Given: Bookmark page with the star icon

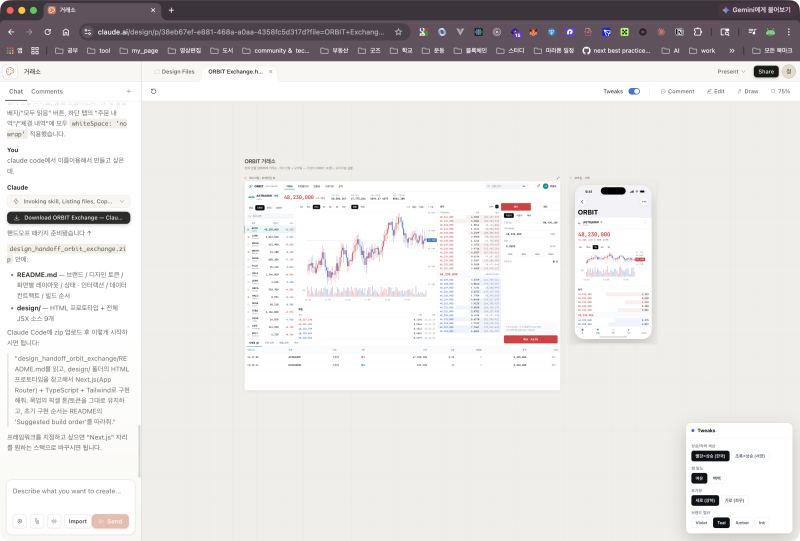Looking at the screenshot, I should (398, 32).
